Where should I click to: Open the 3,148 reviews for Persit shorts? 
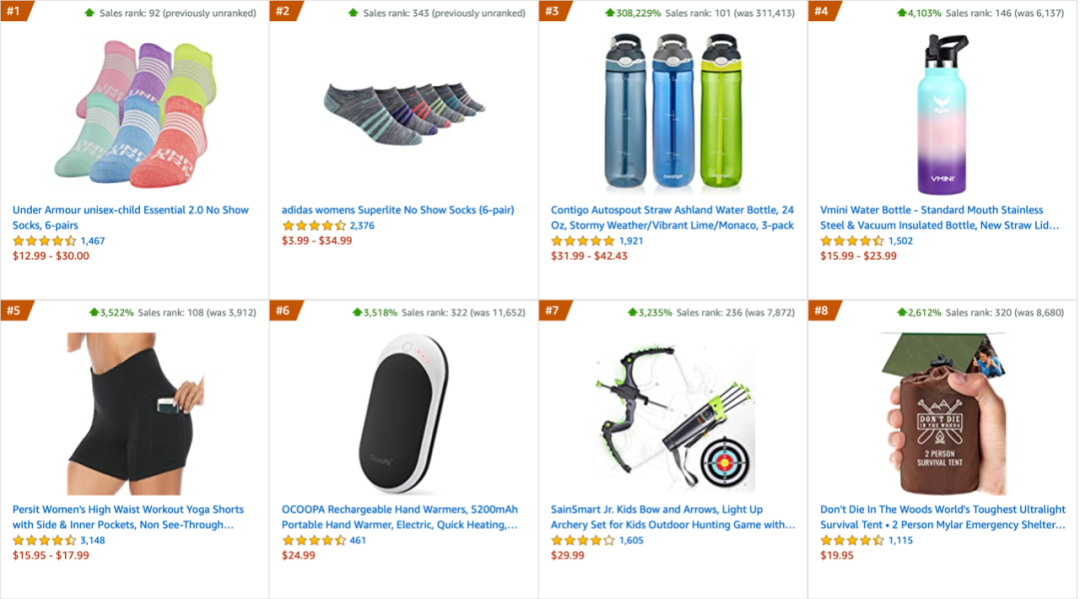[x=93, y=541]
